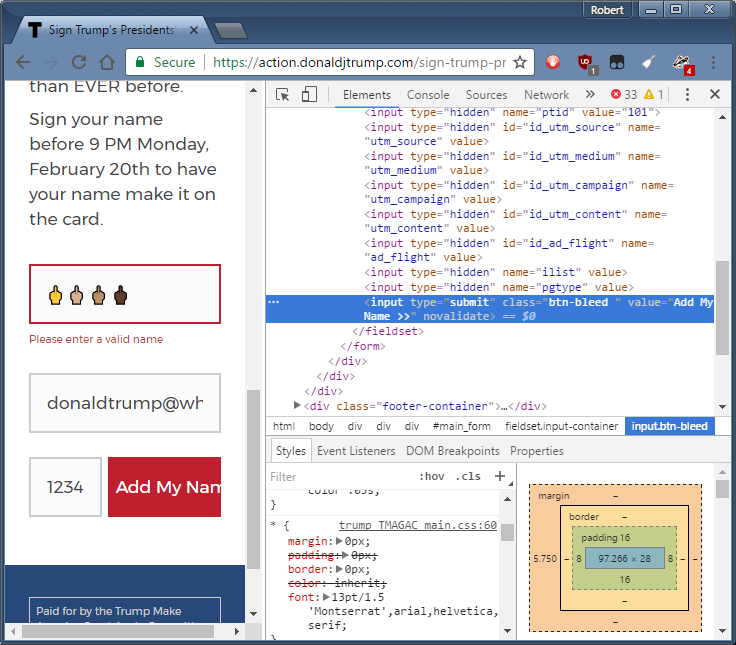This screenshot has width=736, height=645.
Task: Click the Elements panel scrollbar thumb
Action: (722, 307)
